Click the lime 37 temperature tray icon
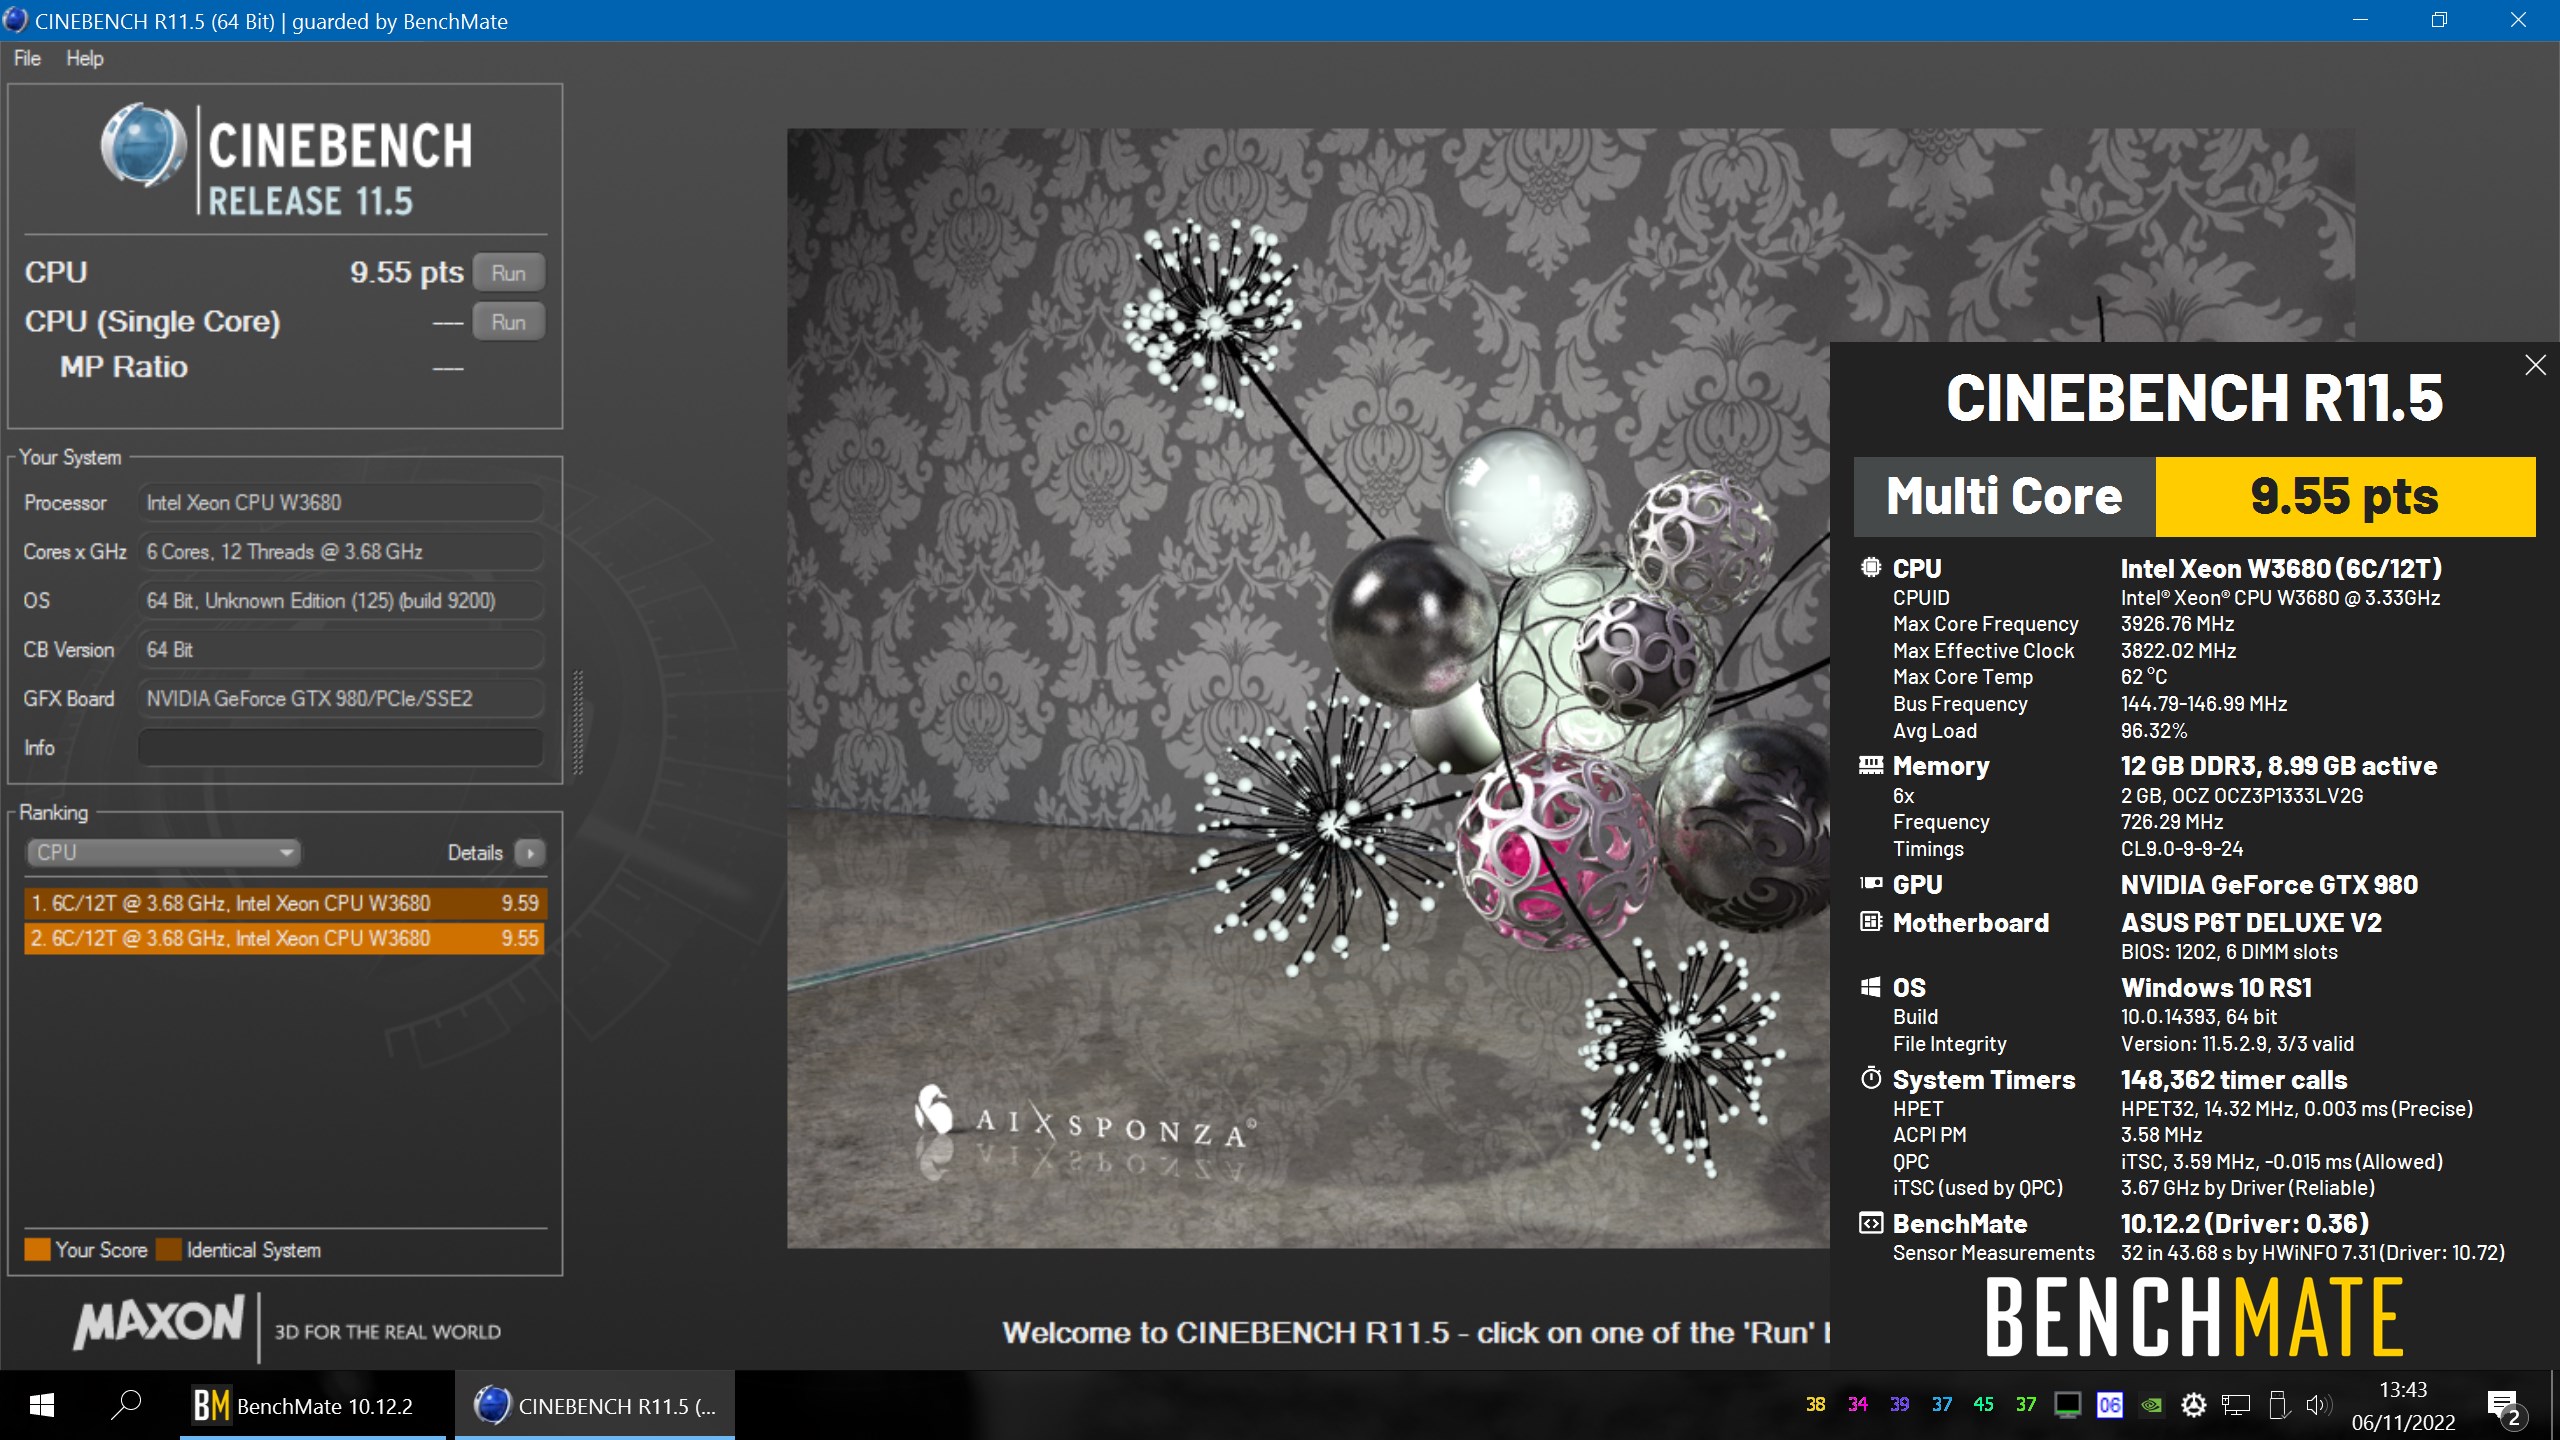This screenshot has height=1440, width=2560. [x=2025, y=1405]
